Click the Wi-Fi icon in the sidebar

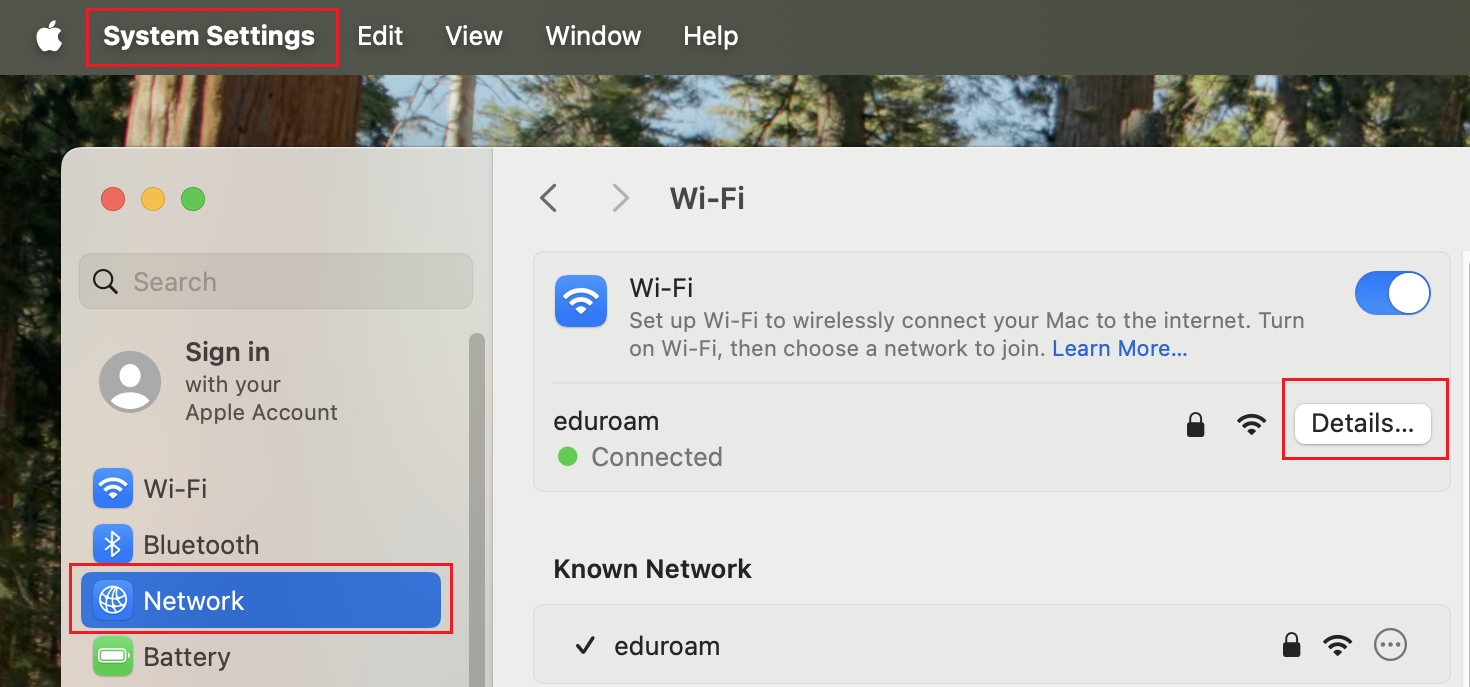coord(113,489)
